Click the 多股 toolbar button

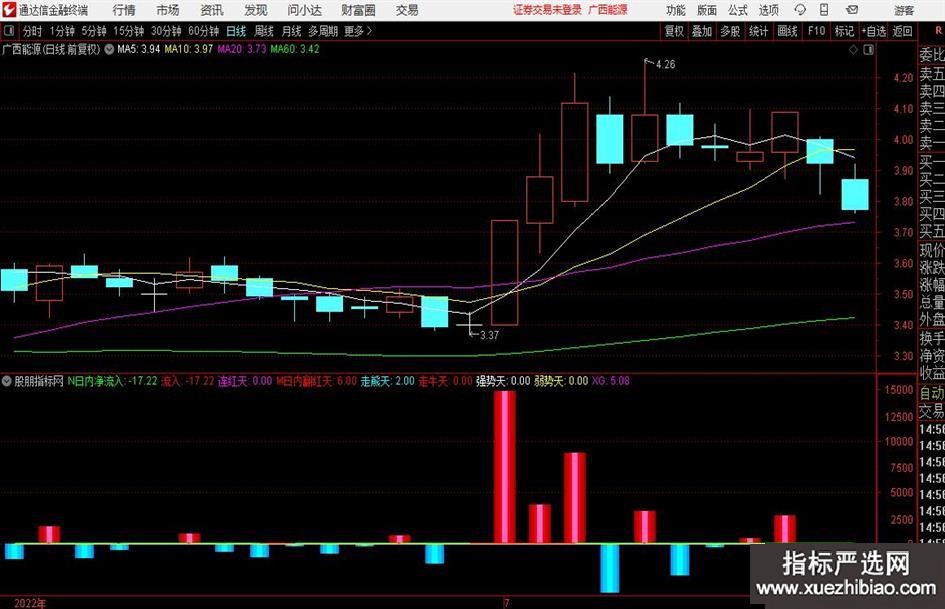click(x=730, y=31)
